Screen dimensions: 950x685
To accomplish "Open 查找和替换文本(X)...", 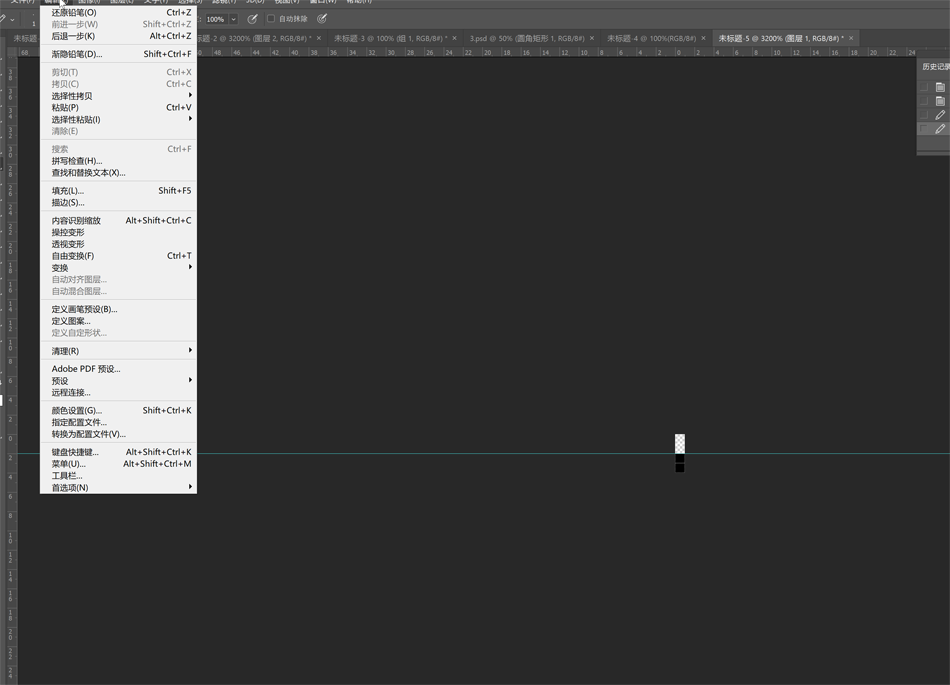I will point(118,173).
